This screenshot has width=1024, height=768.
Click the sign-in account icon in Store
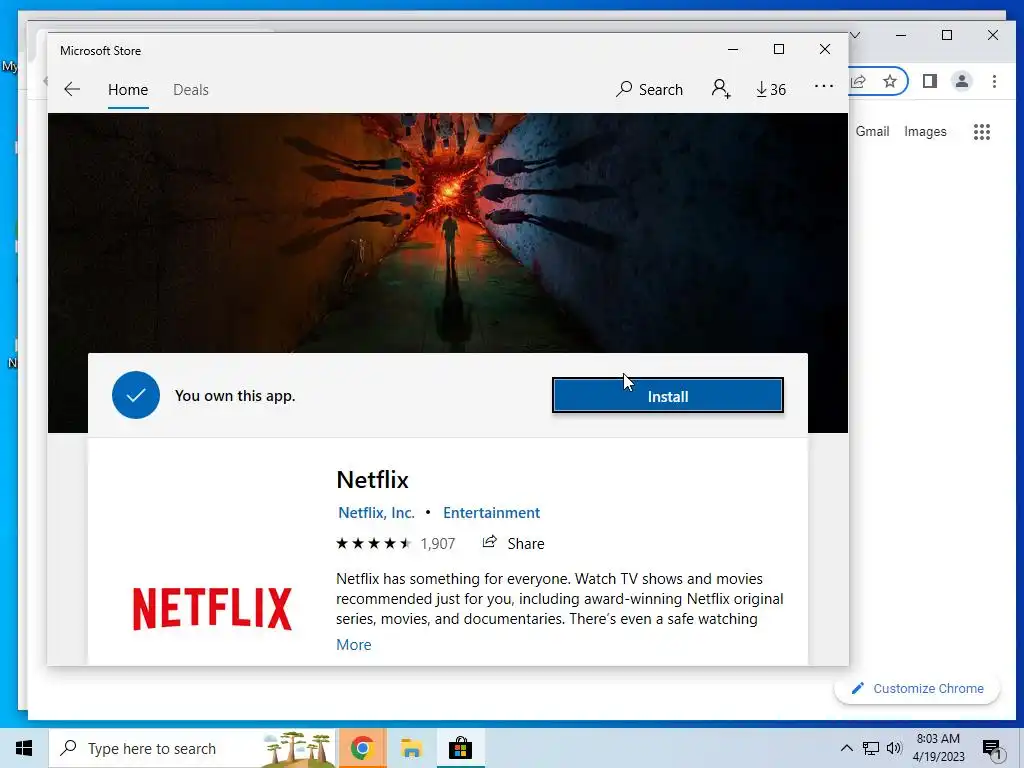[721, 89]
